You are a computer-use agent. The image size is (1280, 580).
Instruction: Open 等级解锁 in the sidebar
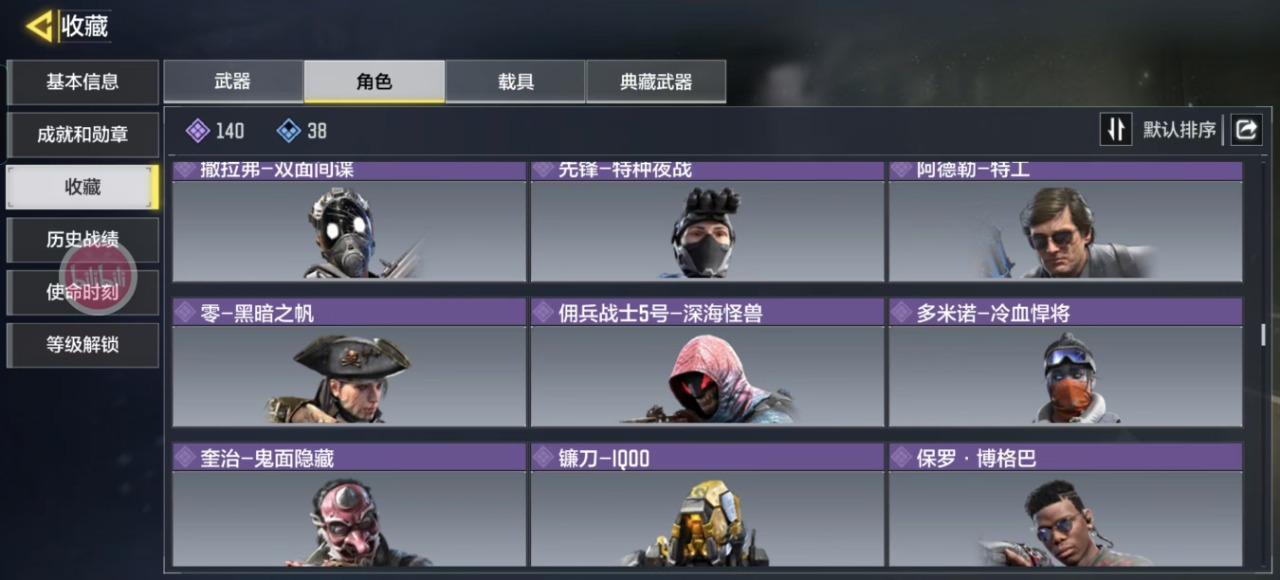(x=82, y=345)
